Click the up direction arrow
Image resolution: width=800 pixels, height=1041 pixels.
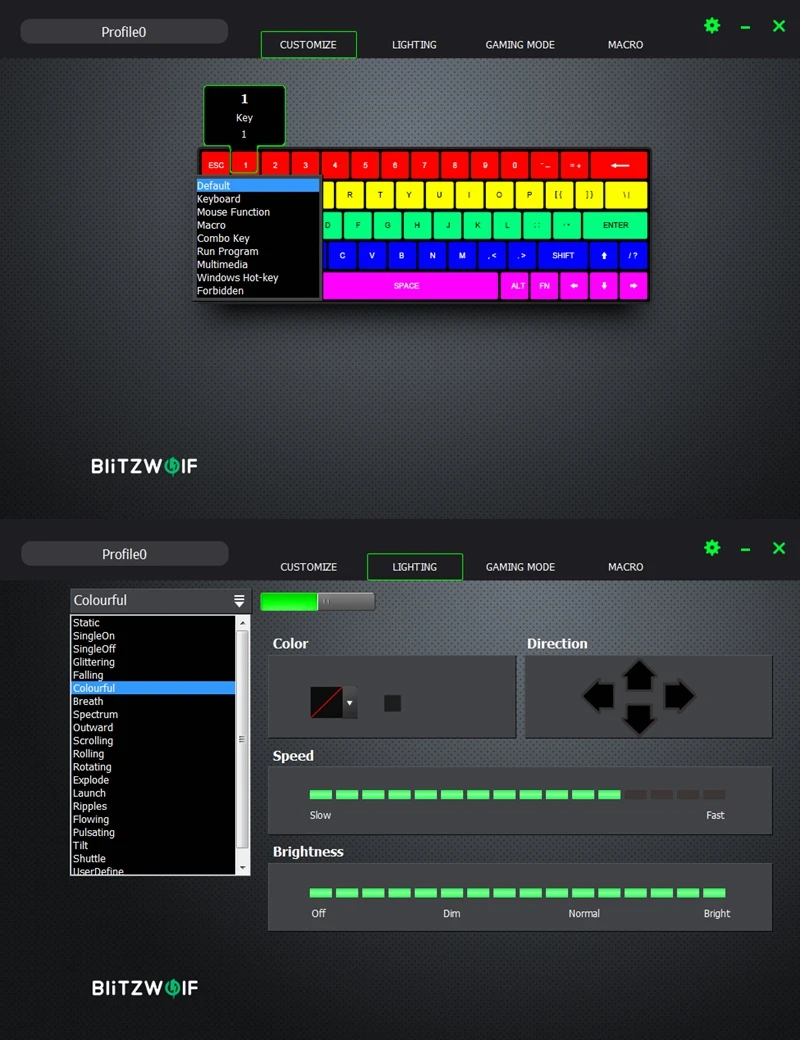pos(639,675)
